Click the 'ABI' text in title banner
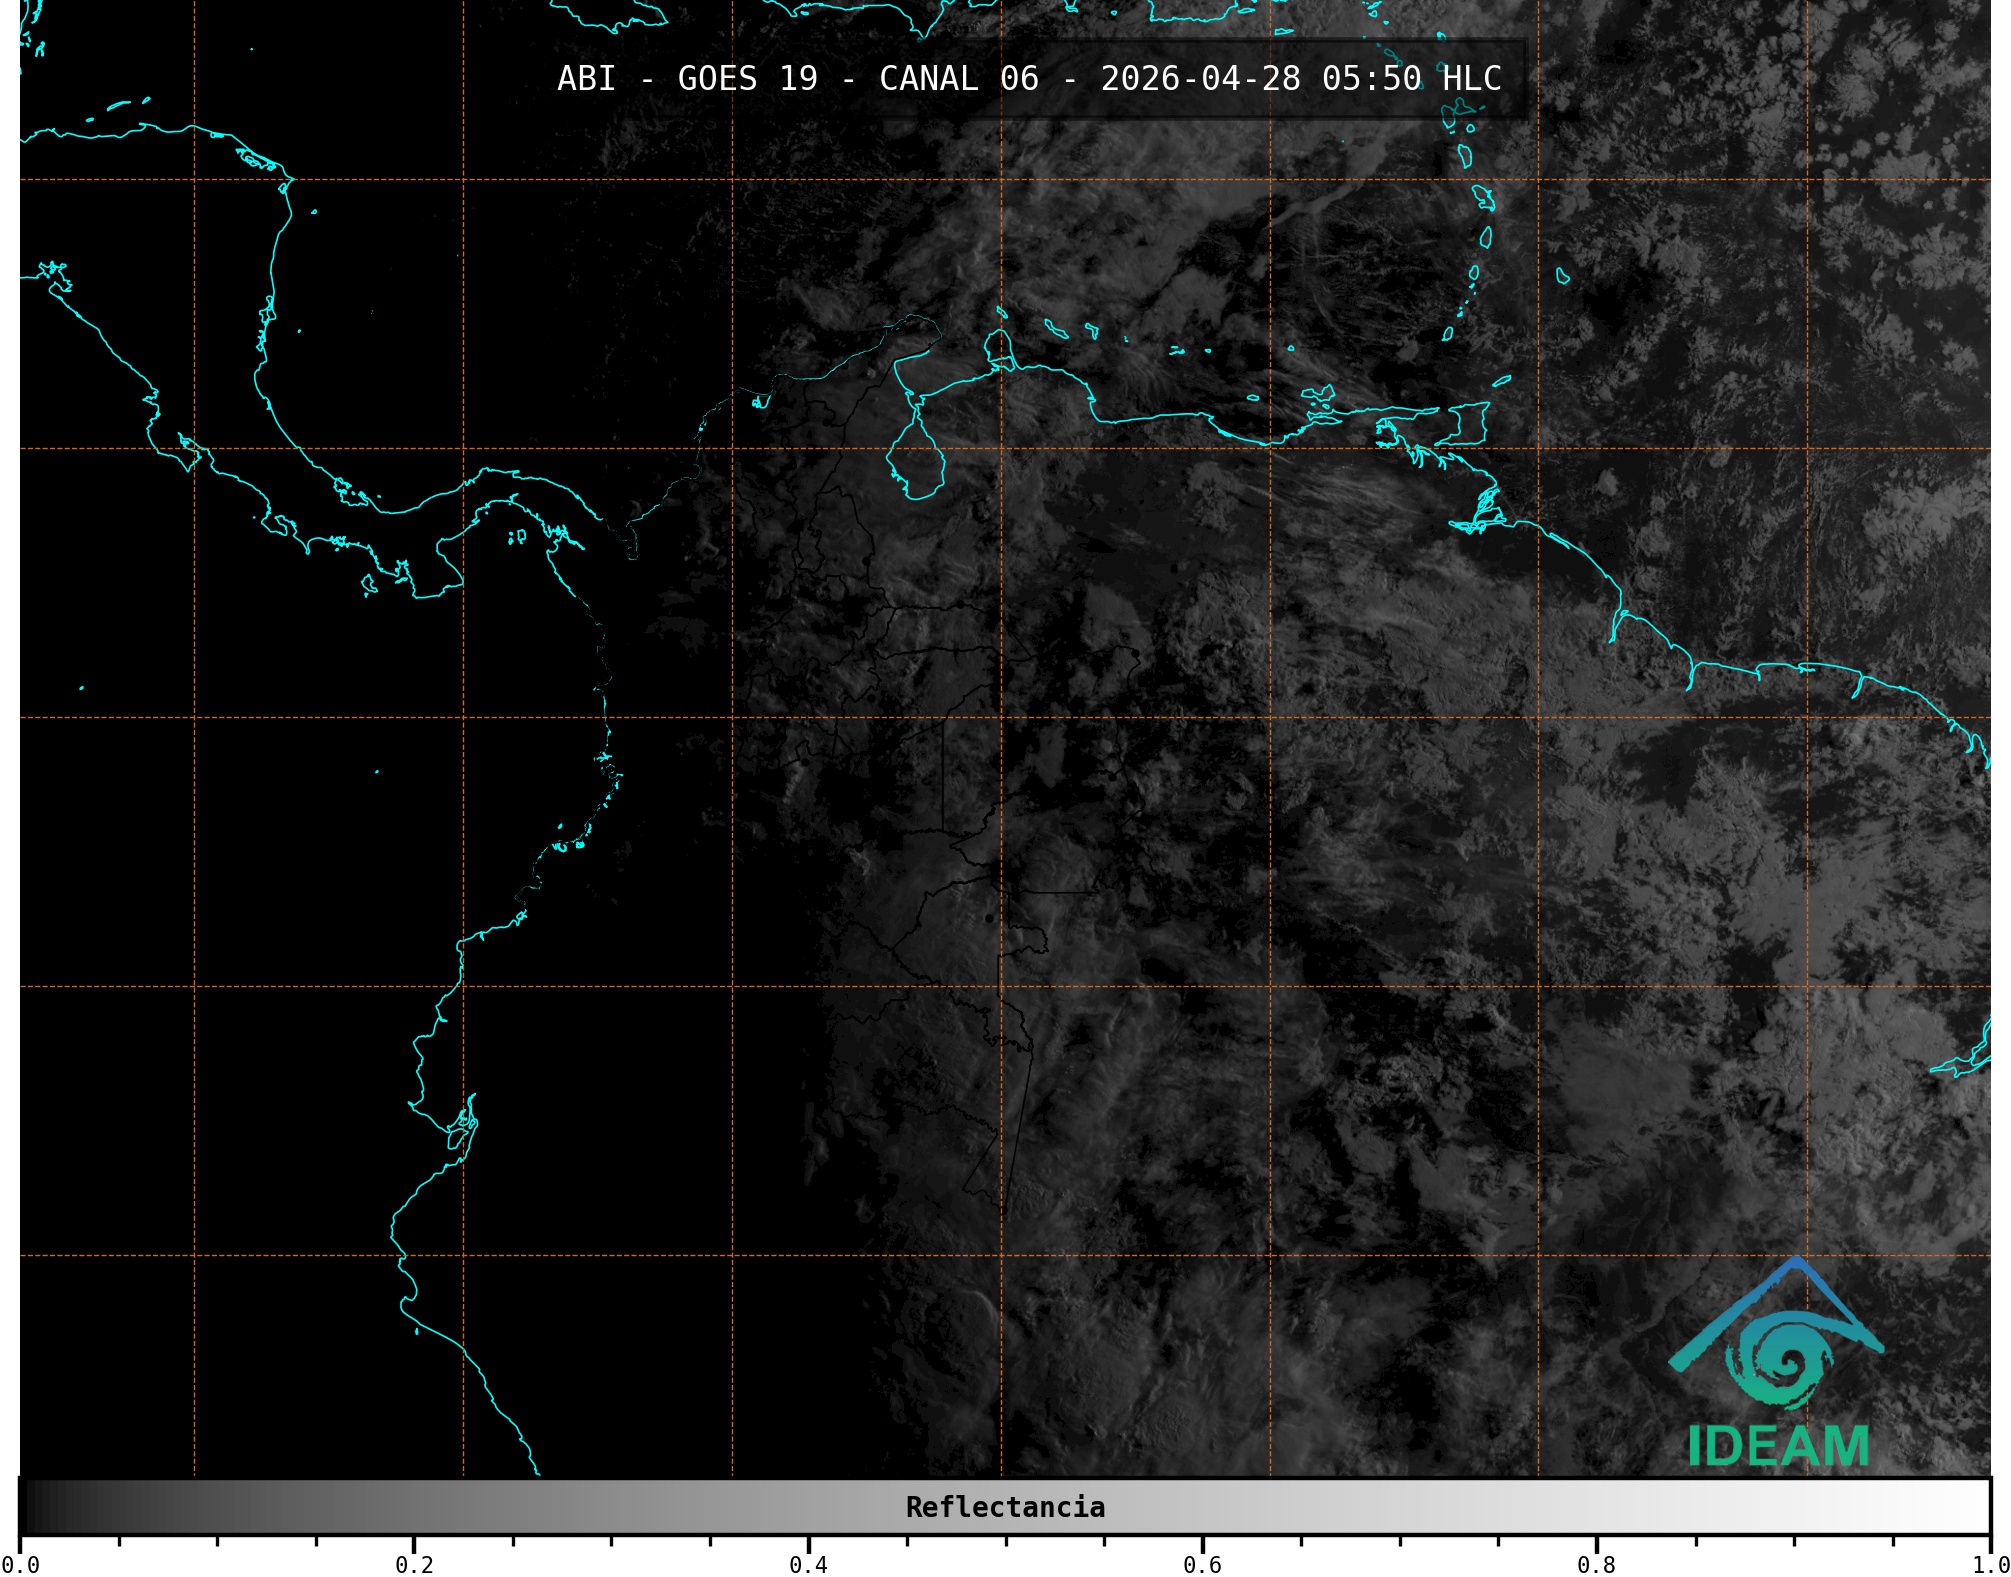 [586, 79]
